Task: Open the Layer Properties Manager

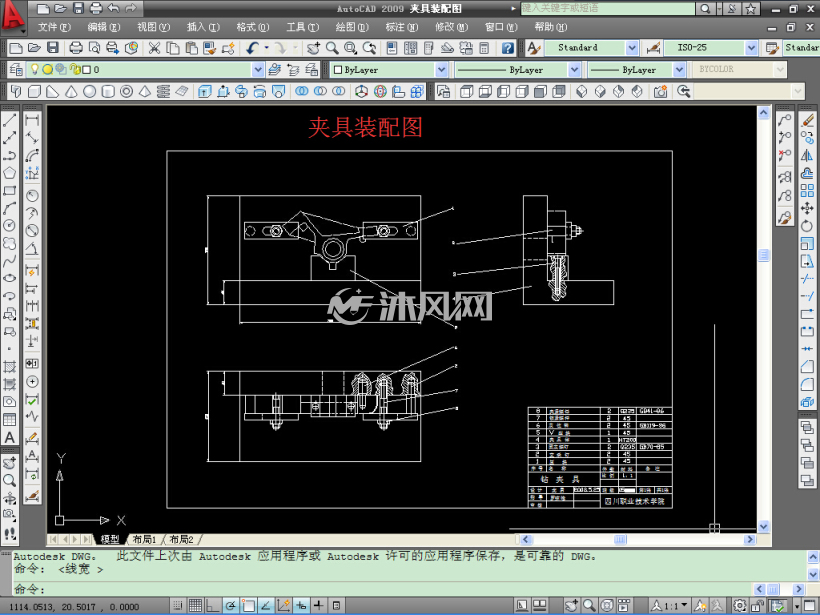Action: (16, 70)
